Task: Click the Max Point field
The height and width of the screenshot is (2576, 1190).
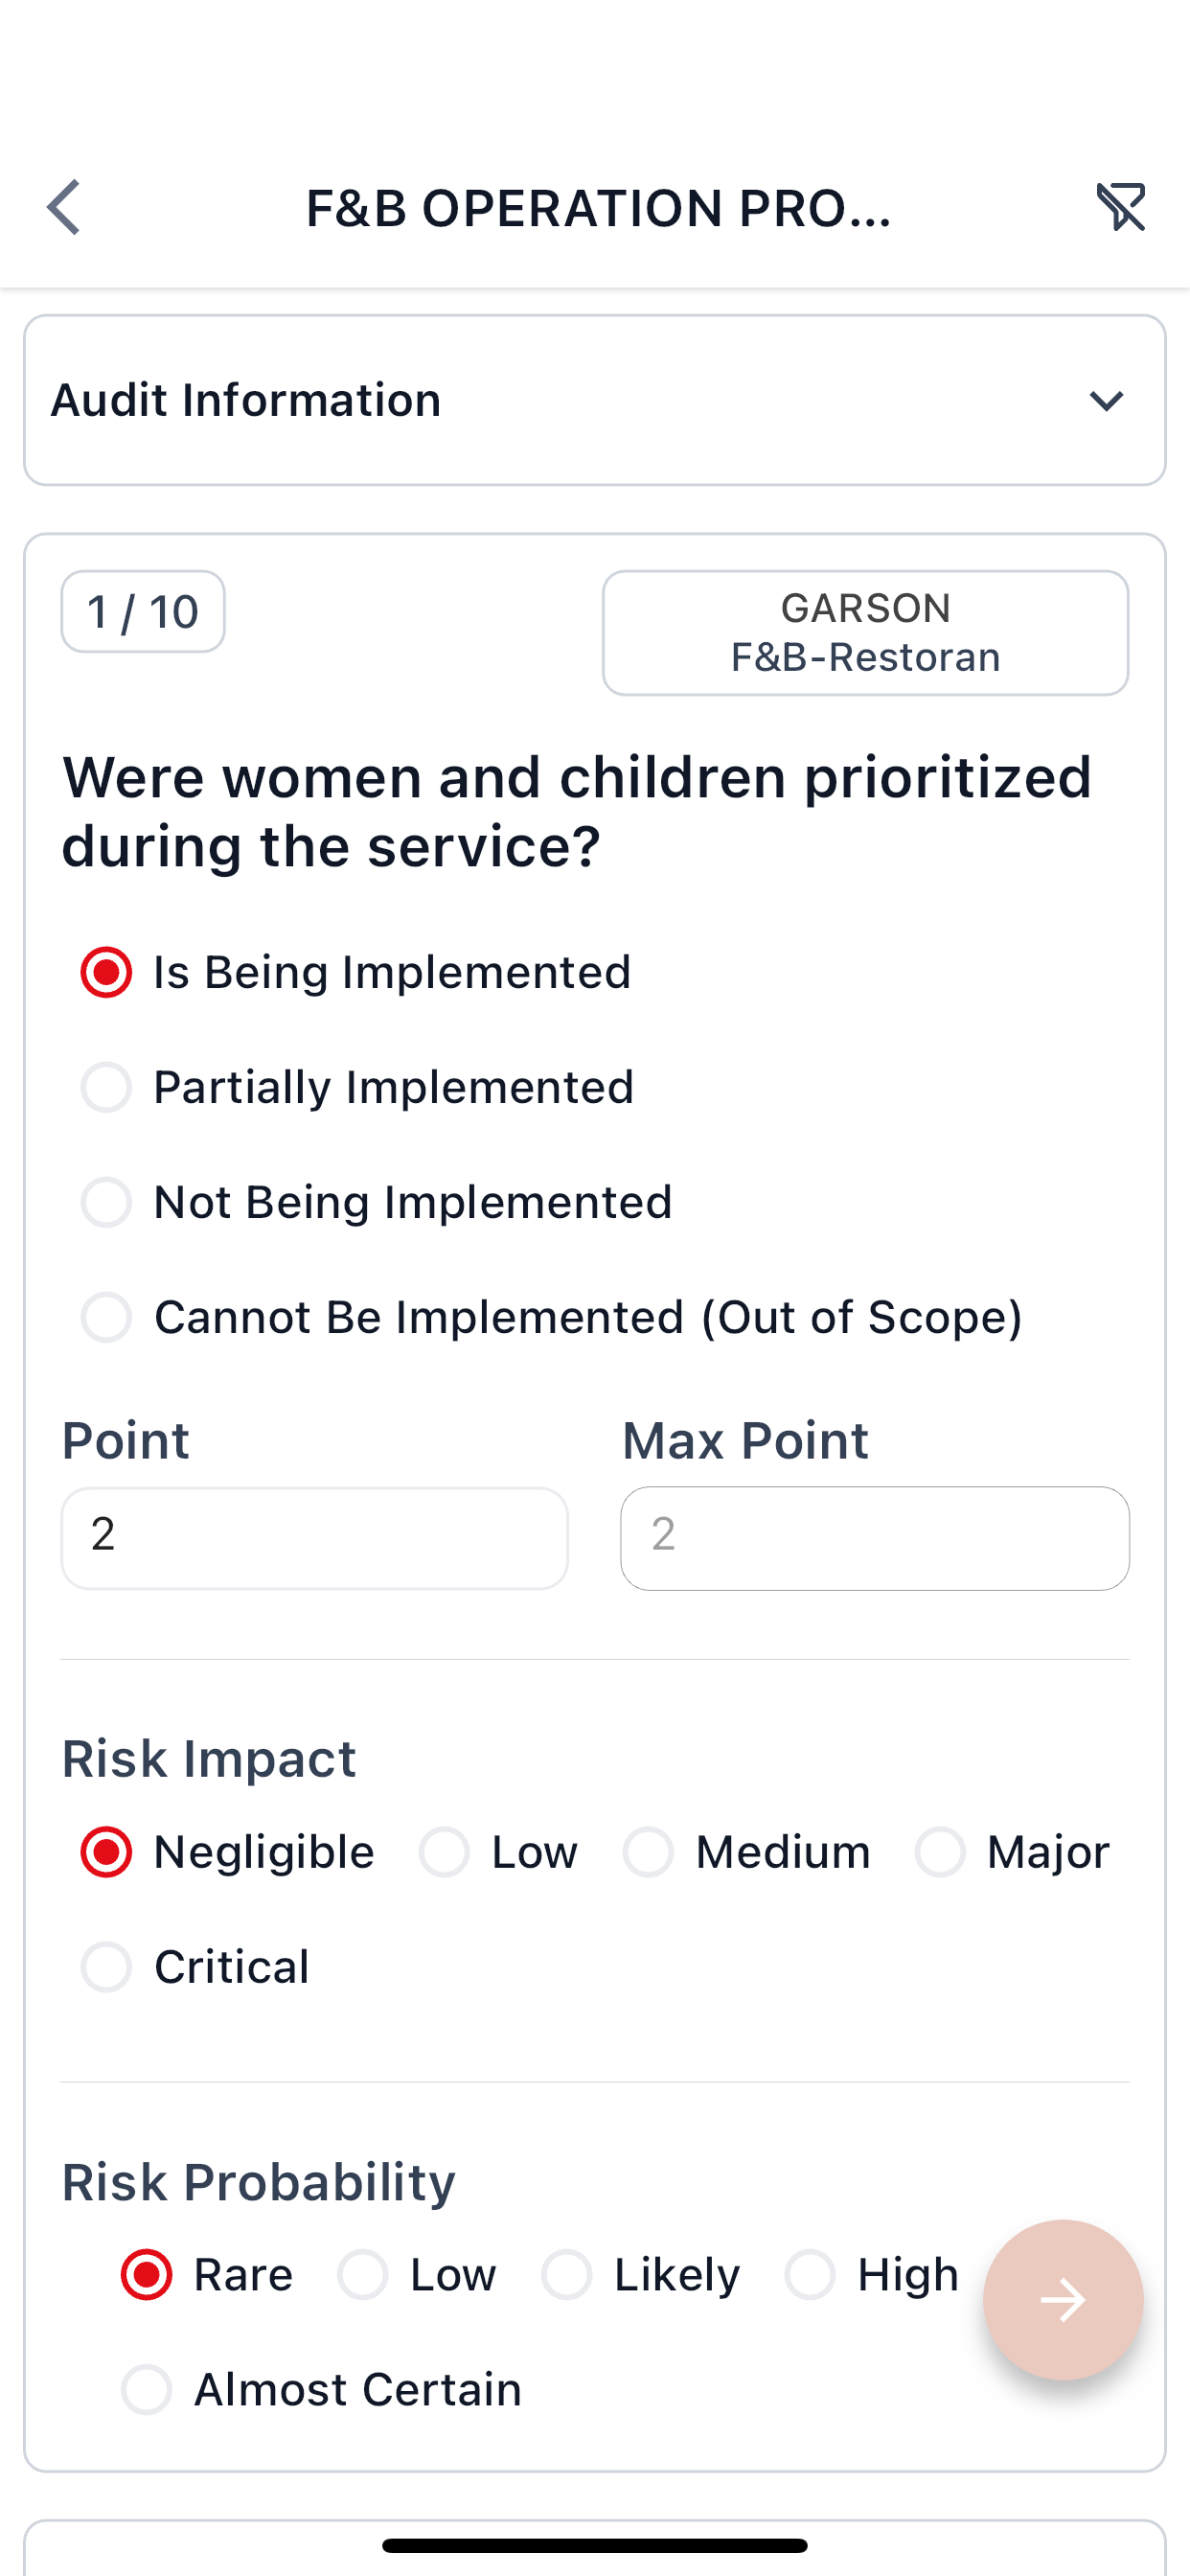Action: (874, 1538)
